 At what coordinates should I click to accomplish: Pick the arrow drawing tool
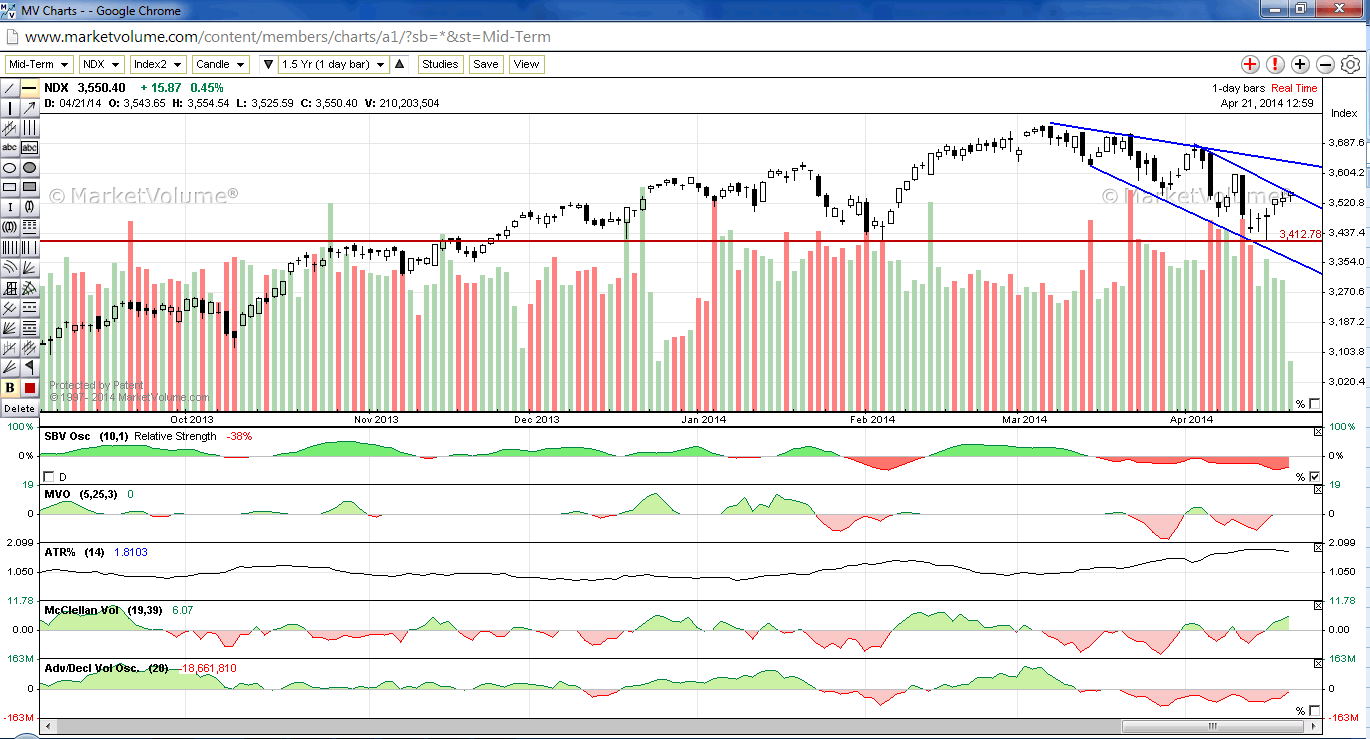pos(29,108)
